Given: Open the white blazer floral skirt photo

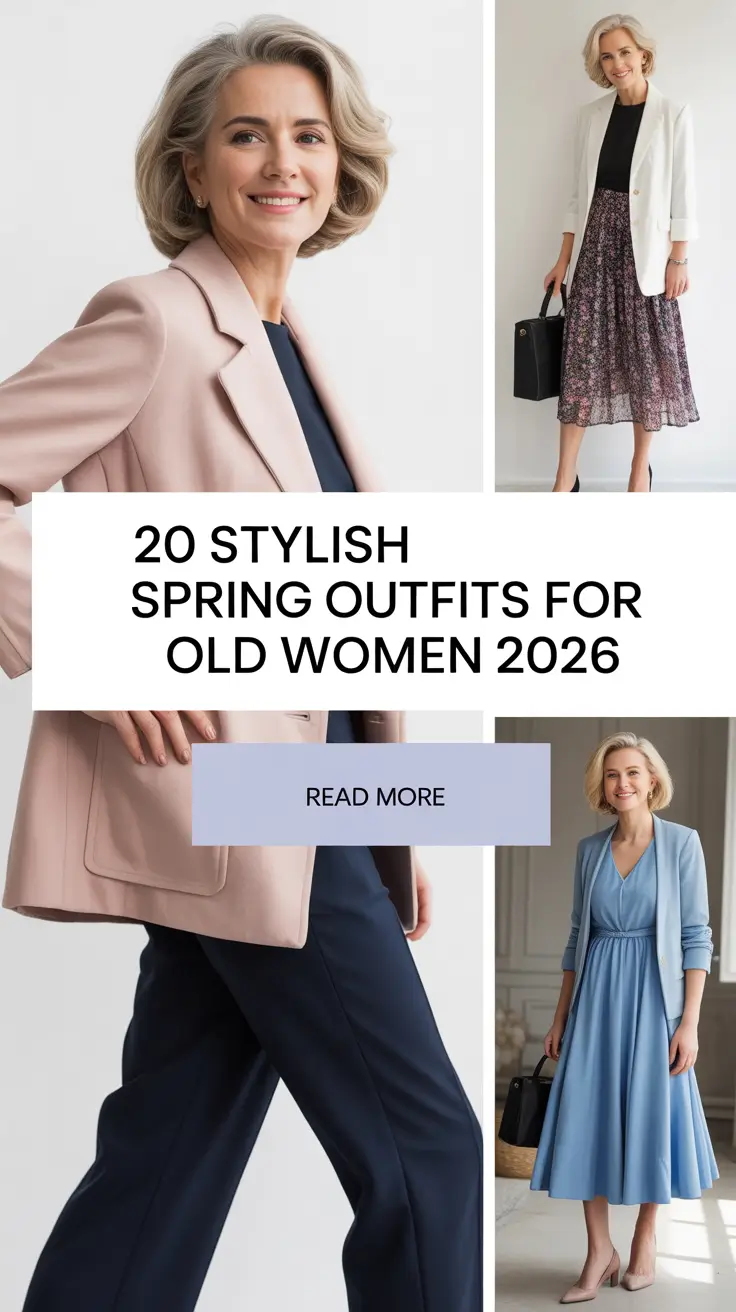Looking at the screenshot, I should click(x=615, y=245).
